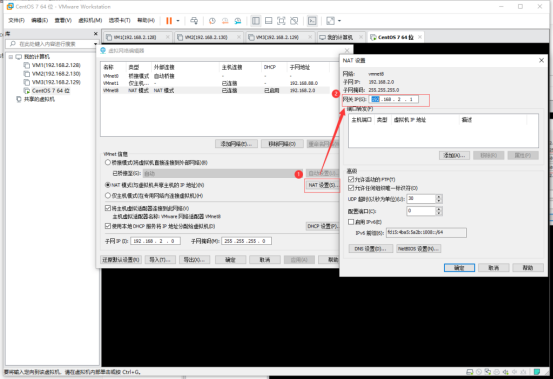Toggle the library sidebar view icon
The image size is (553, 379).
256,21
